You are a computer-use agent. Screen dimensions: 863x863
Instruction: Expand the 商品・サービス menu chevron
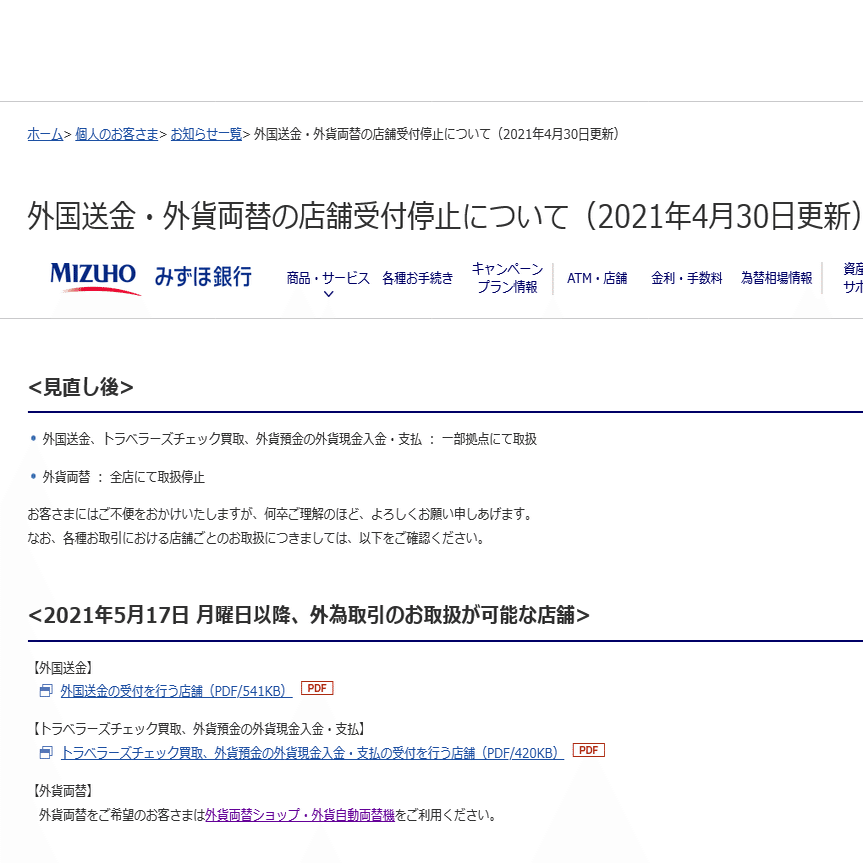(328, 294)
